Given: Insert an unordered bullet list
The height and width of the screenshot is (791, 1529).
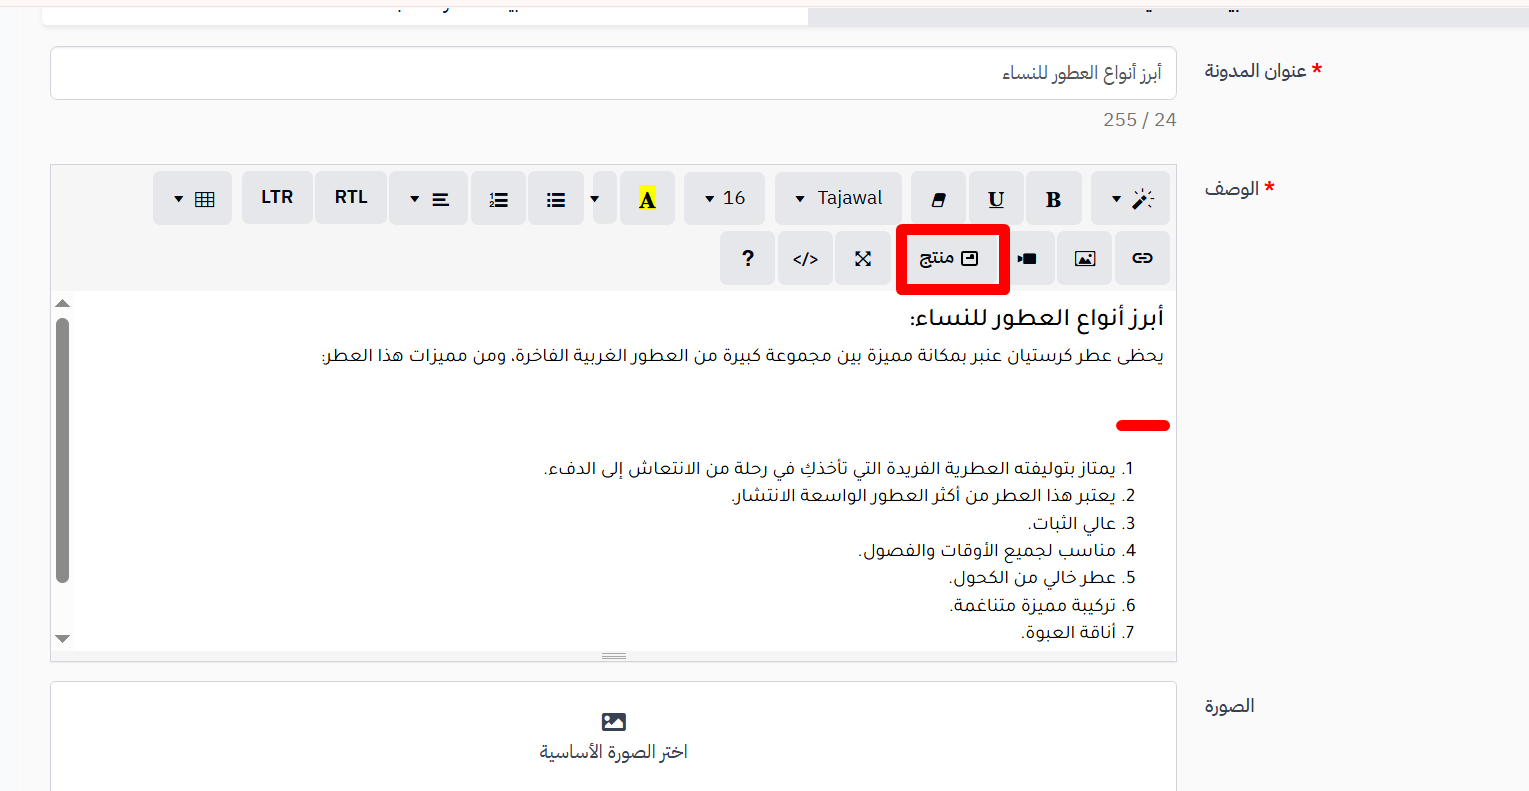Looking at the screenshot, I should pos(556,198).
